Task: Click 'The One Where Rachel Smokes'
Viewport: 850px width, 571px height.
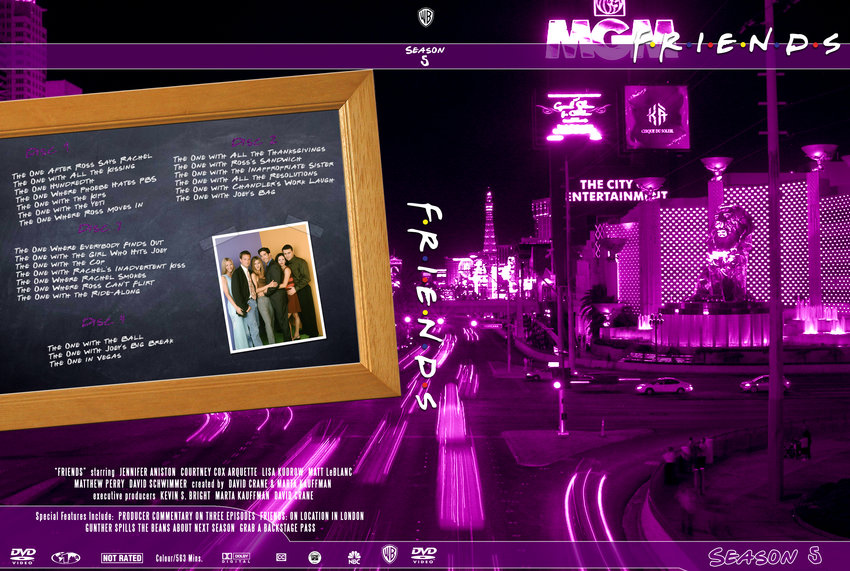Action: click(x=81, y=279)
